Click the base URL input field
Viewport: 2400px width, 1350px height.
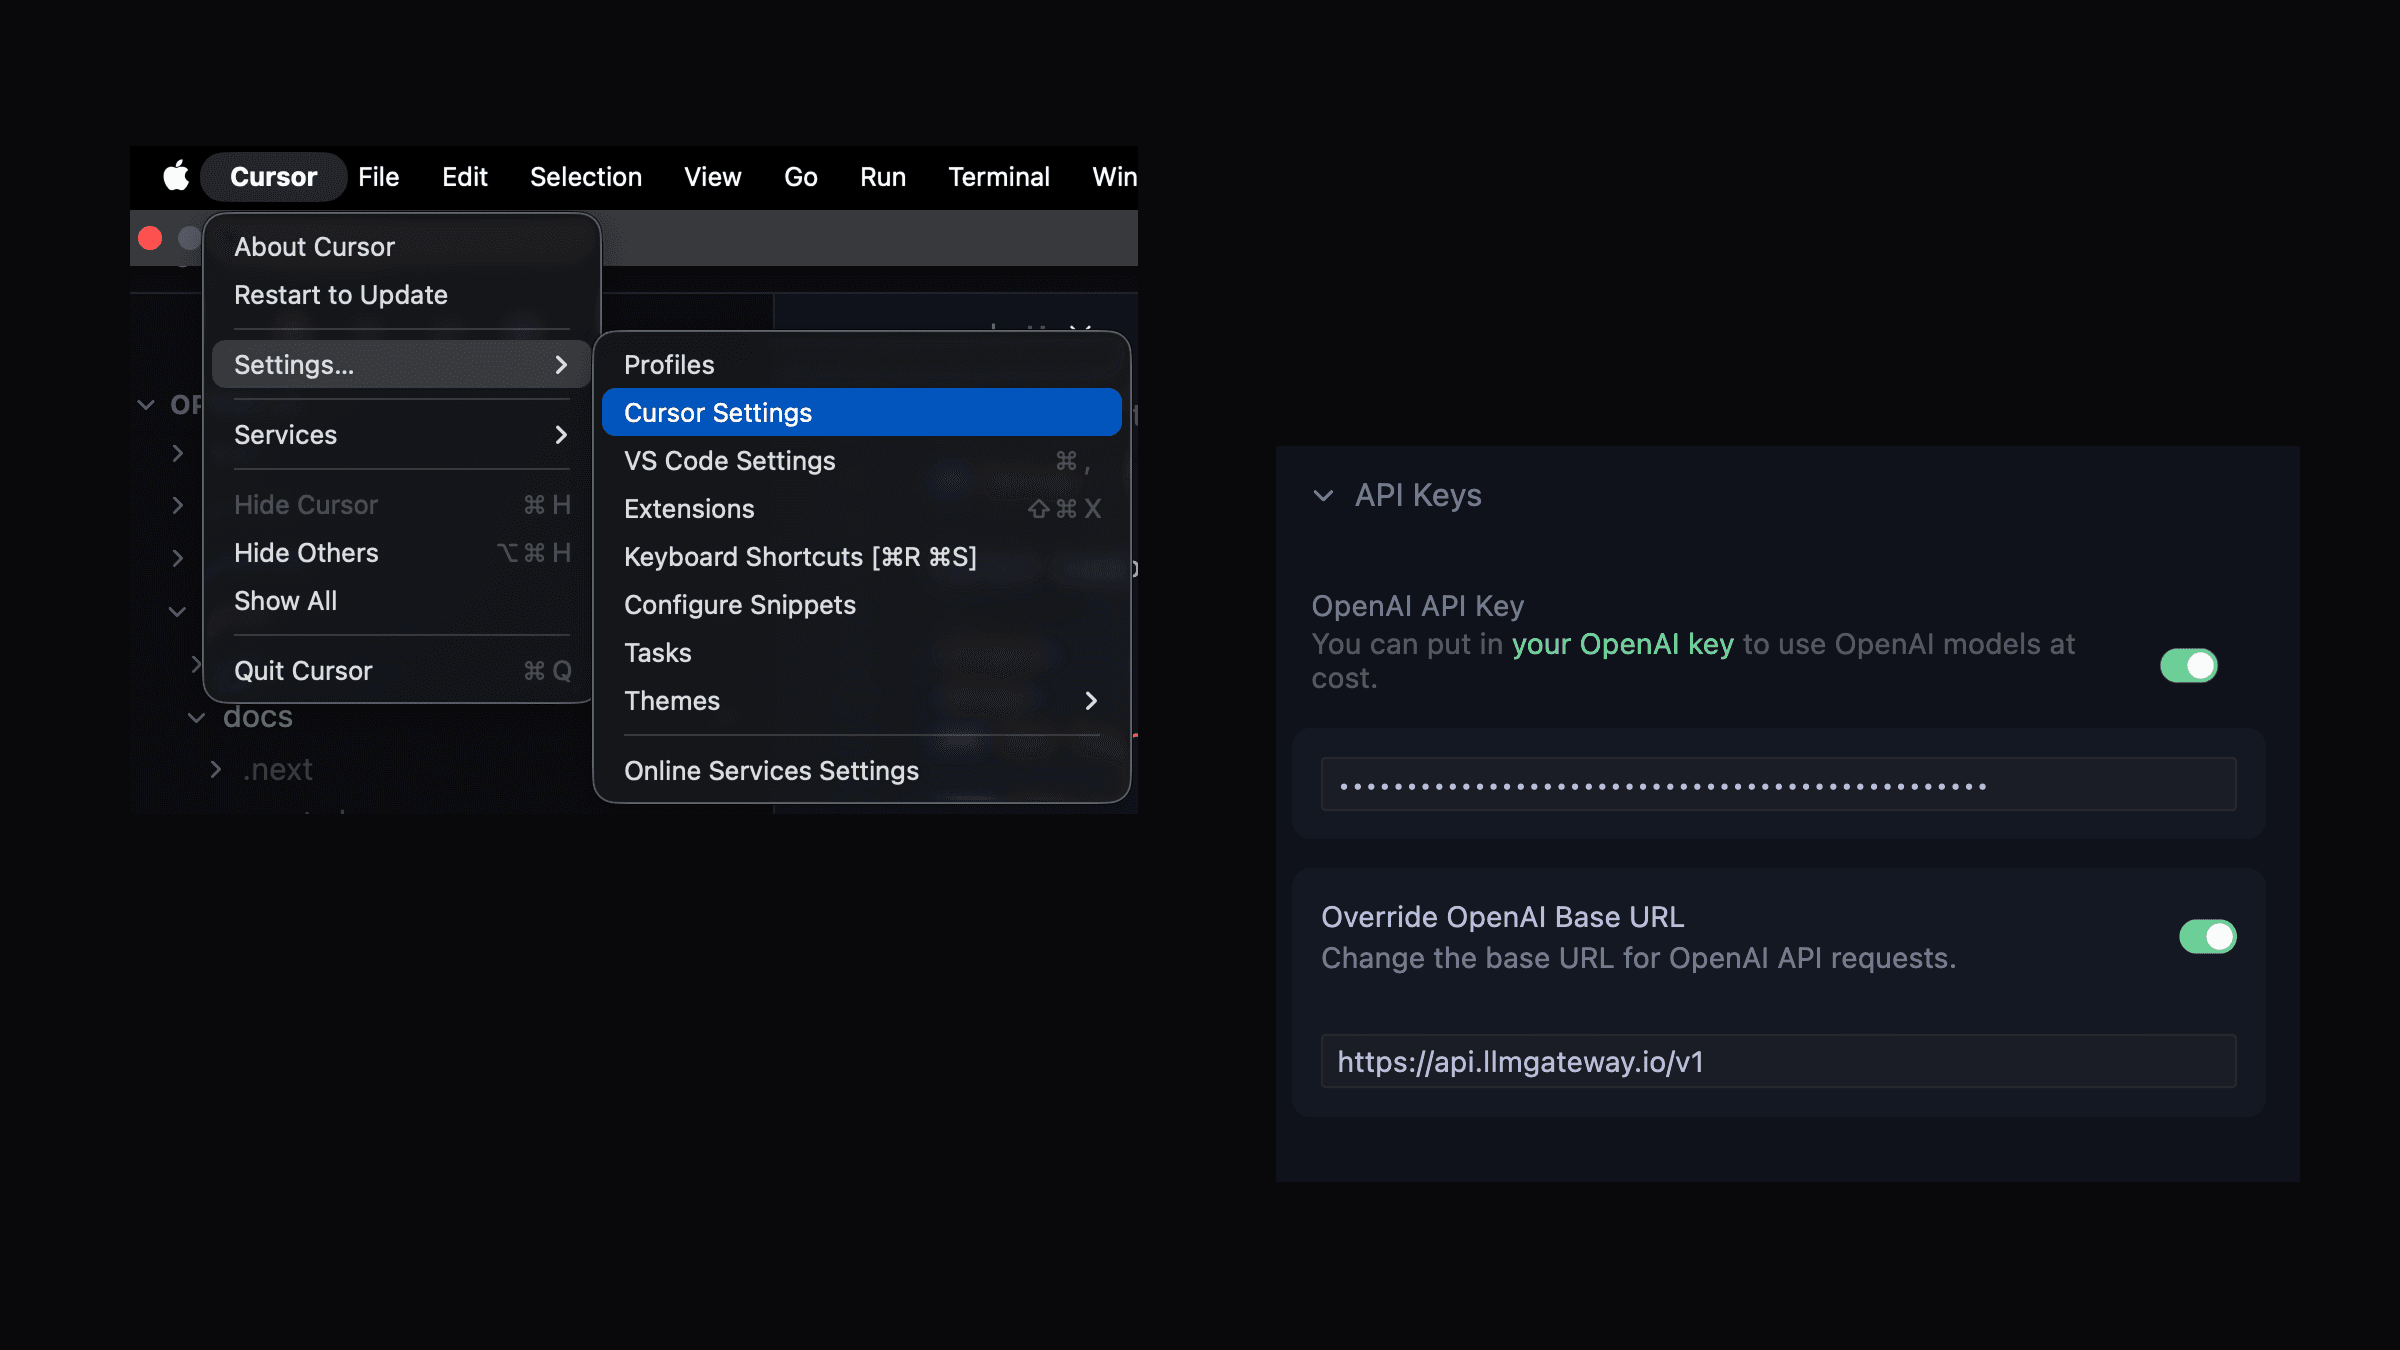[1778, 1061]
